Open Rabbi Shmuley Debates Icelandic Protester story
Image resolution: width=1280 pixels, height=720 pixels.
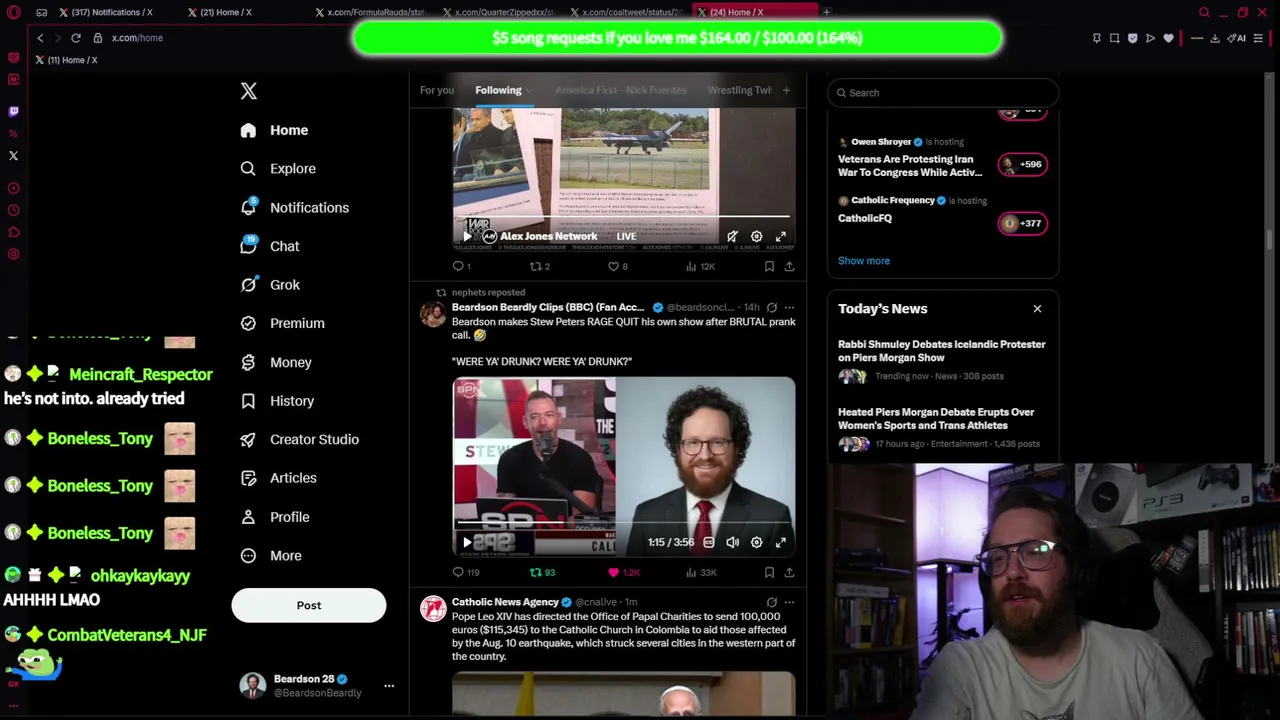click(x=942, y=351)
